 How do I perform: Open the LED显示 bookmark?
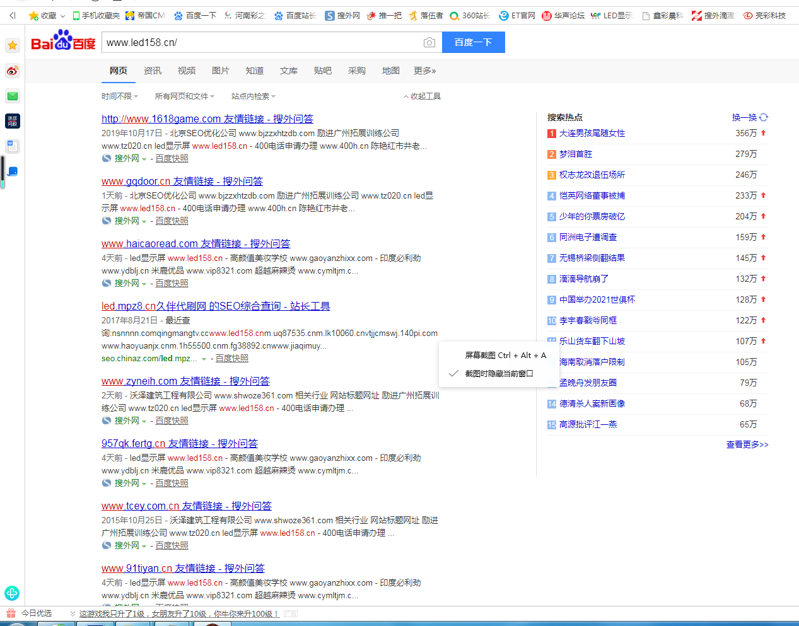point(611,16)
